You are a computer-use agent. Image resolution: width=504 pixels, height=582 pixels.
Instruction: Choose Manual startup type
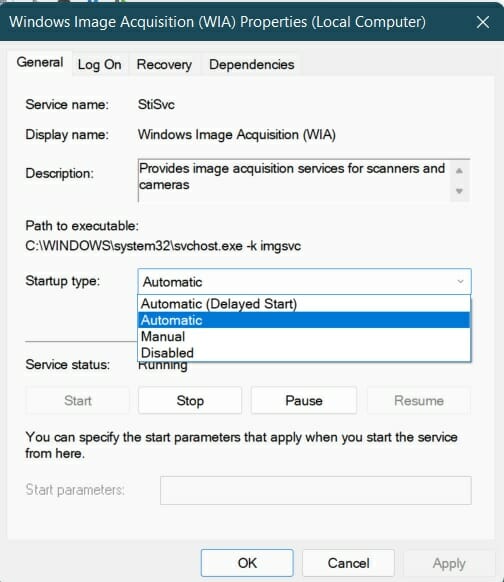click(x=304, y=336)
